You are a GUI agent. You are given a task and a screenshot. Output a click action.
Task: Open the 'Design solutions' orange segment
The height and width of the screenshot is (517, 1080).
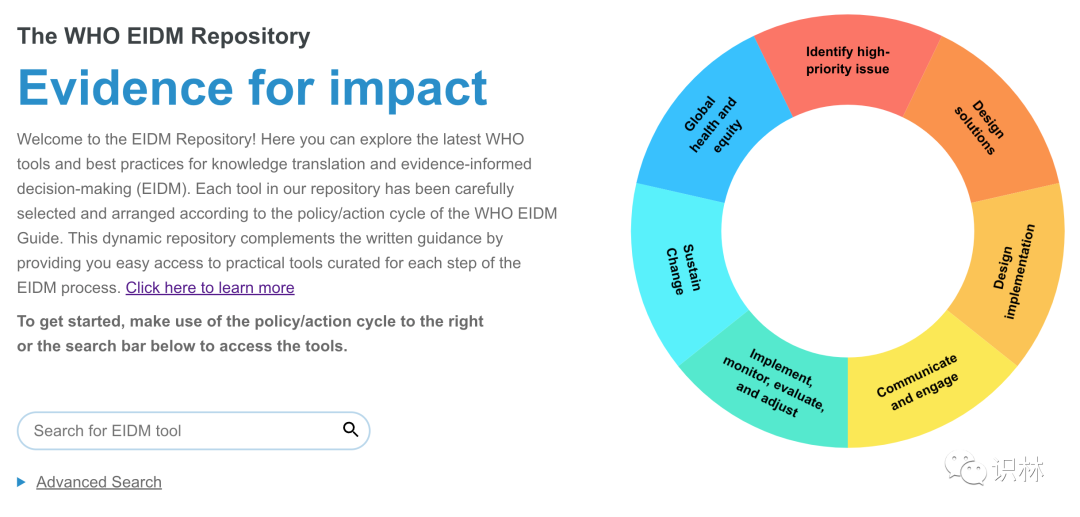[x=981, y=126]
